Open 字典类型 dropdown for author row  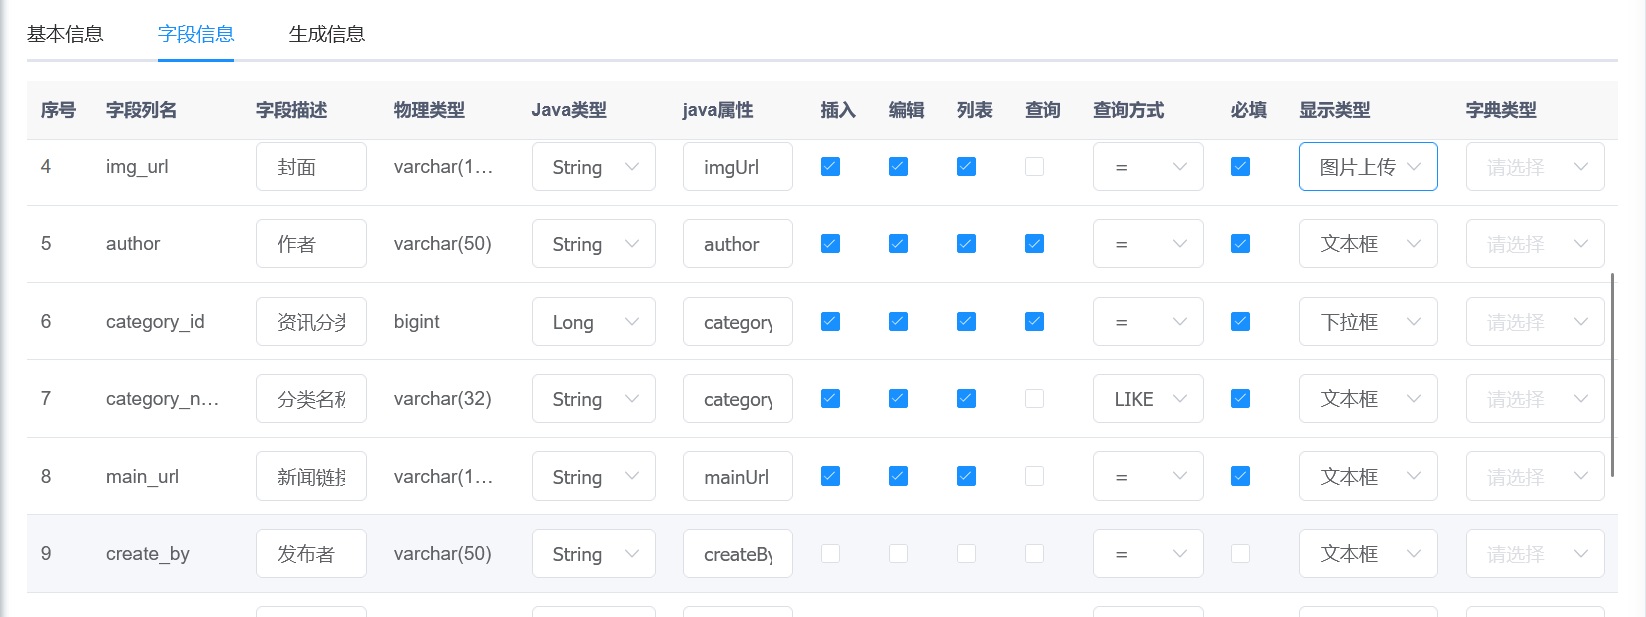click(x=1534, y=244)
